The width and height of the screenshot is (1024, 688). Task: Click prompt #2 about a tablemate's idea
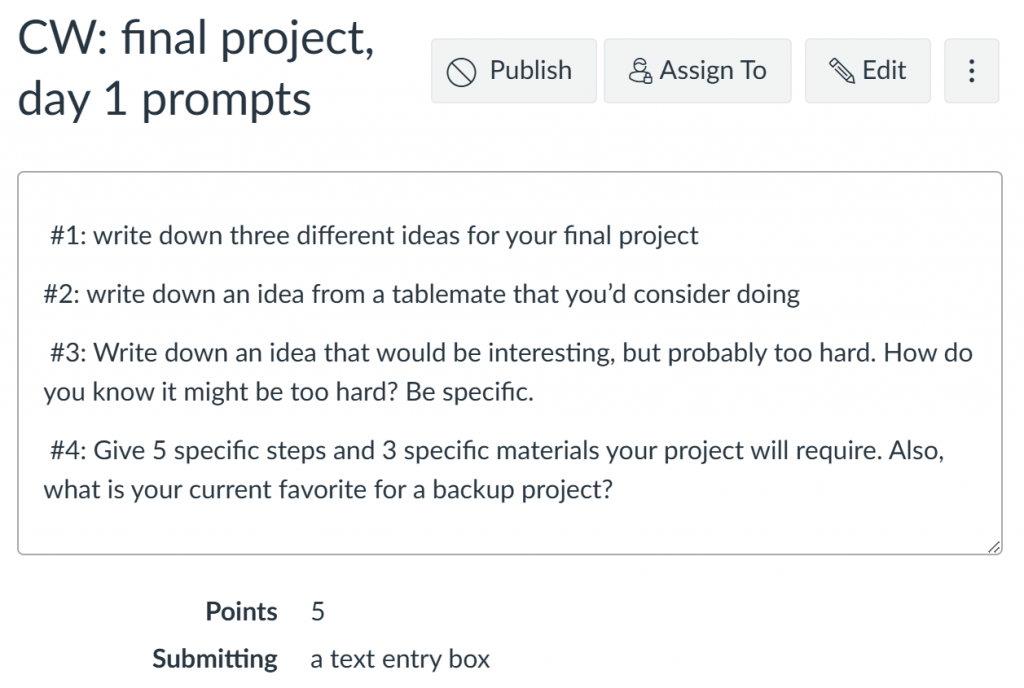421,294
